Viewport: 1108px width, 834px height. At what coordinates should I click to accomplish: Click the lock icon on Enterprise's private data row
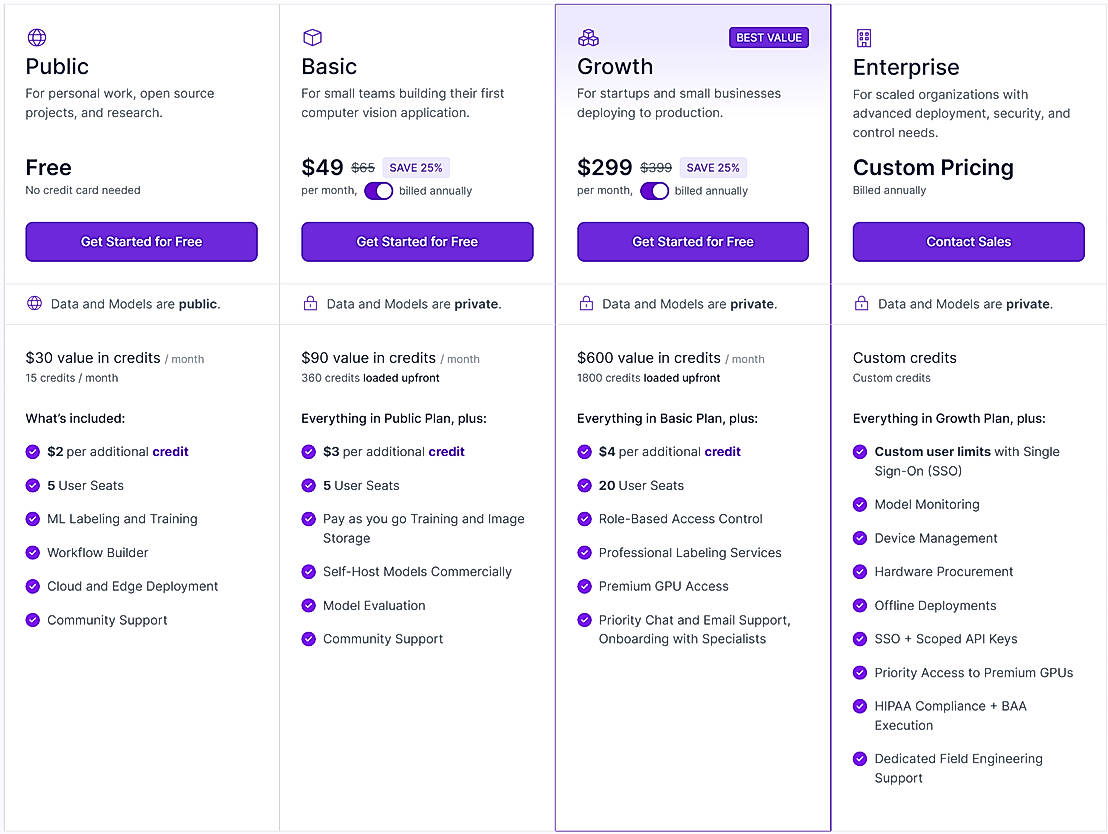[862, 304]
